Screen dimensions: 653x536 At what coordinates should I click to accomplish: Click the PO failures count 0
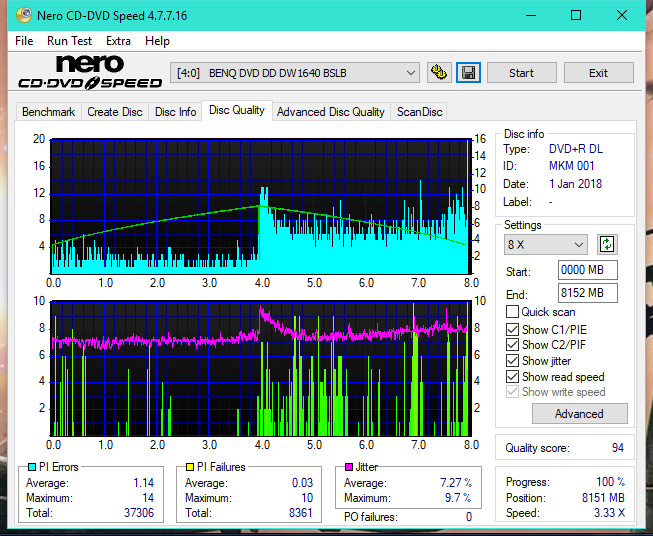[469, 517]
